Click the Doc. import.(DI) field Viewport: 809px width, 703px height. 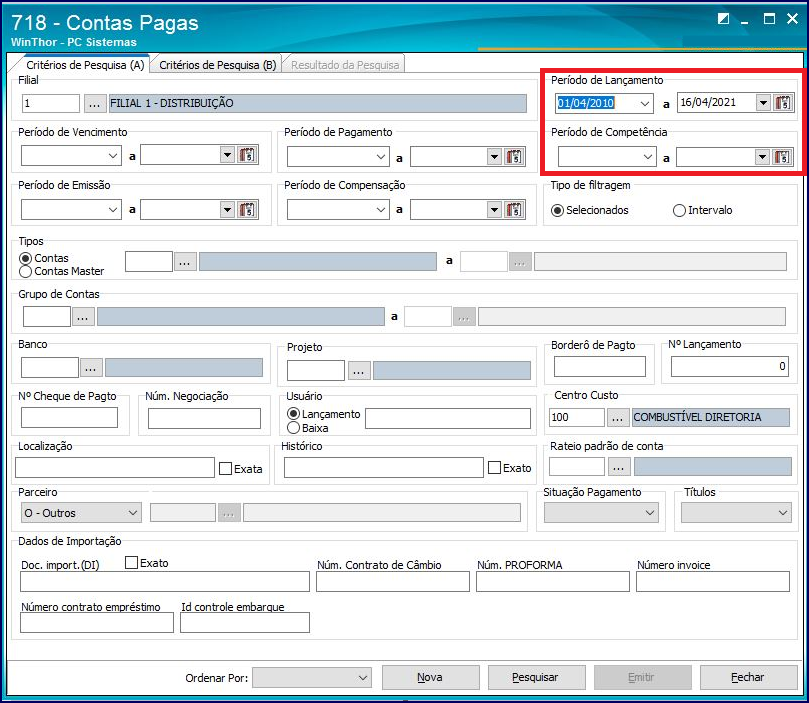click(x=165, y=581)
